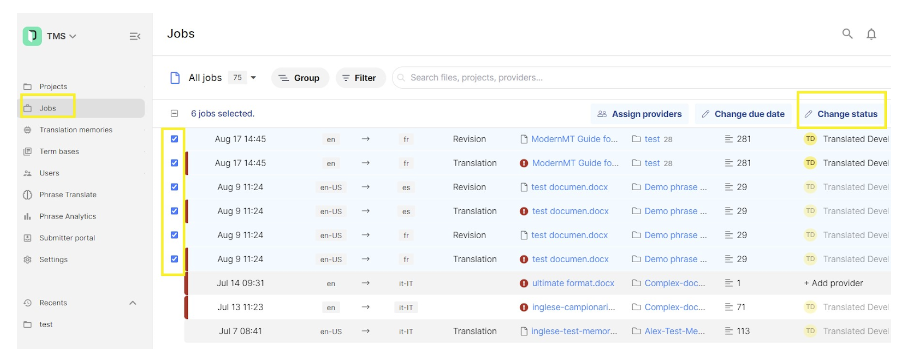Click the red error icon beside inglese-campionari

click(524, 307)
